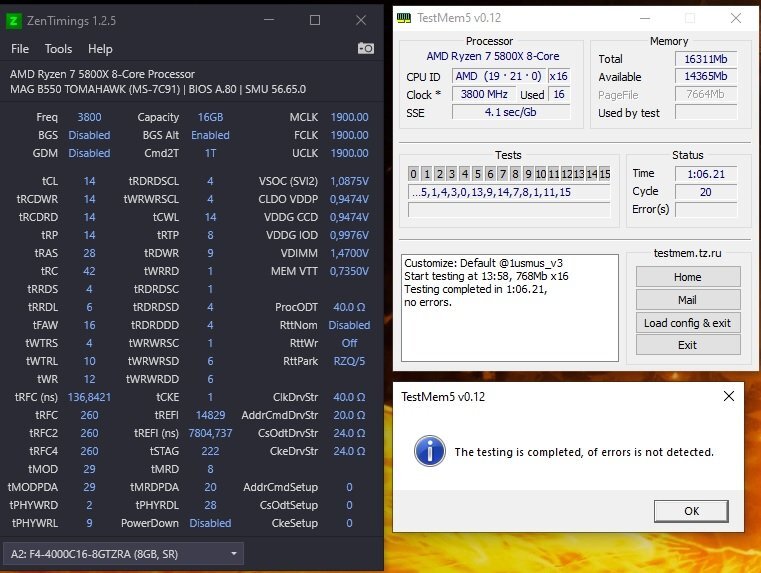Minimize the TestMem5 main window
This screenshot has height=573, width=761.
[x=645, y=18]
